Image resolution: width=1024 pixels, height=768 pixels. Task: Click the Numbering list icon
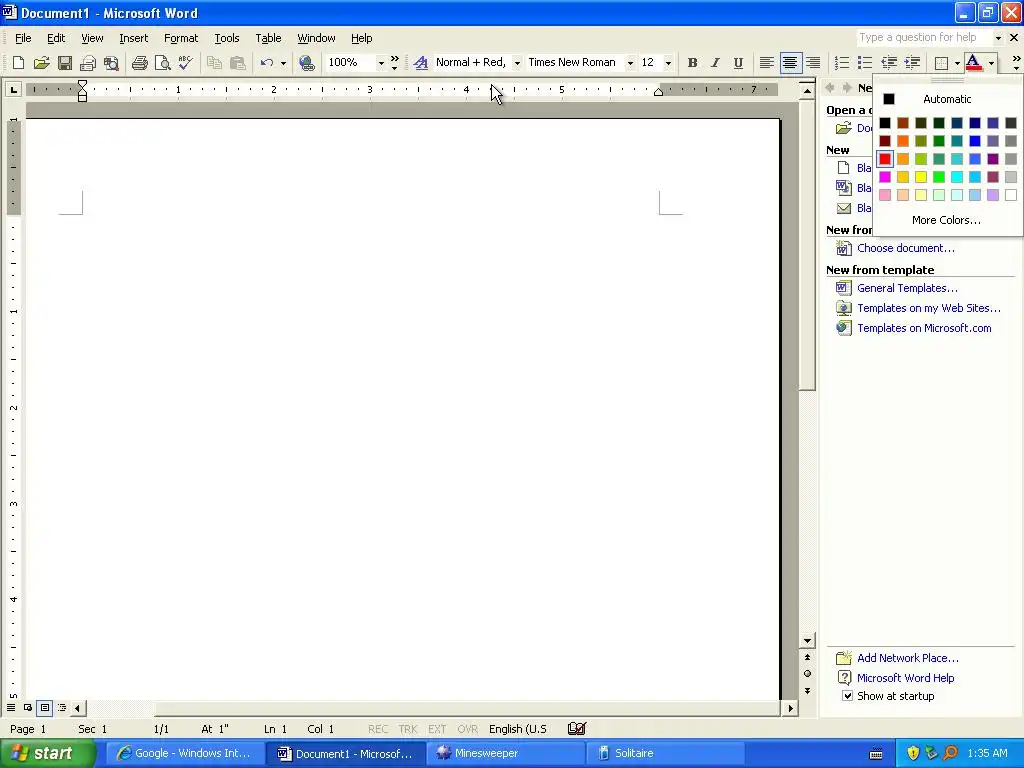[842, 63]
